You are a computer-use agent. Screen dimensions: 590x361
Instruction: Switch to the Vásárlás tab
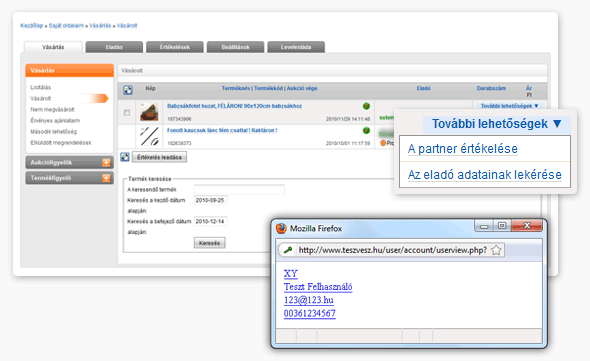[x=53, y=47]
